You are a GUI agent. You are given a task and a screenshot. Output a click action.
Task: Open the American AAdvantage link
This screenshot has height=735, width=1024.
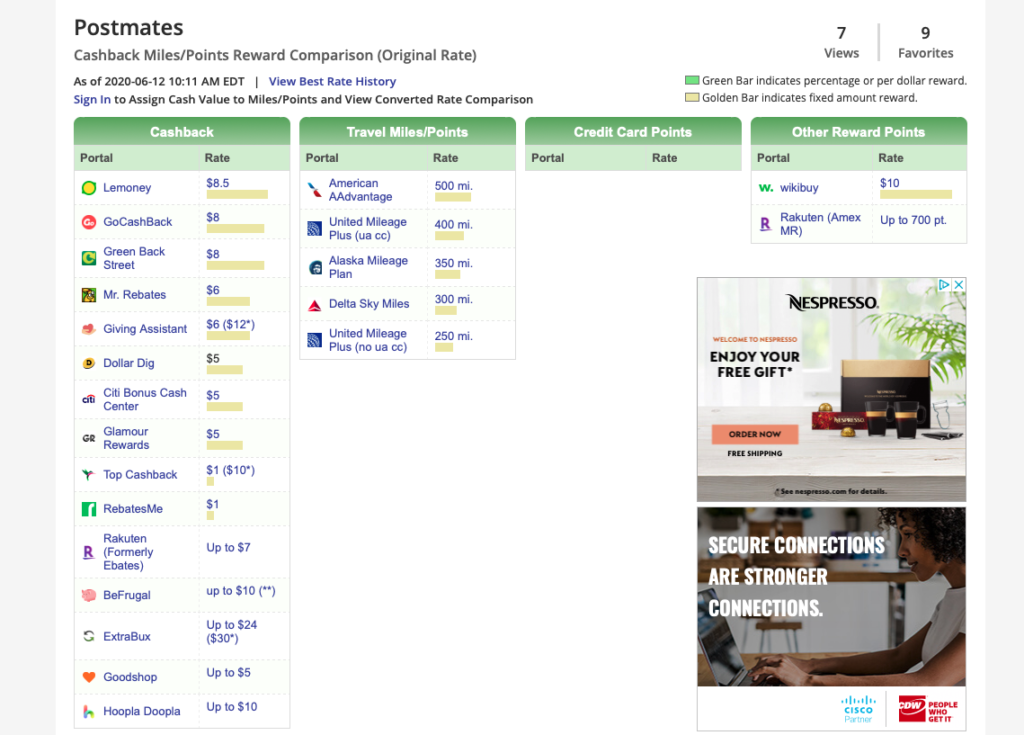click(x=360, y=190)
